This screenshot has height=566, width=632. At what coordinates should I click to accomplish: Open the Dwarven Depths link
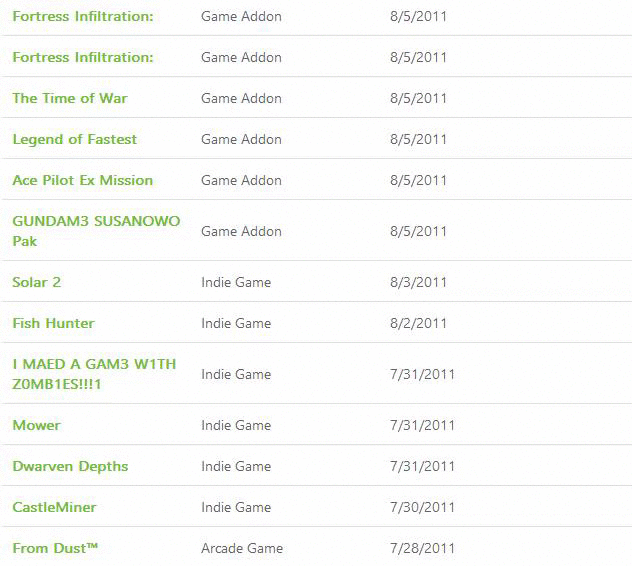point(70,466)
